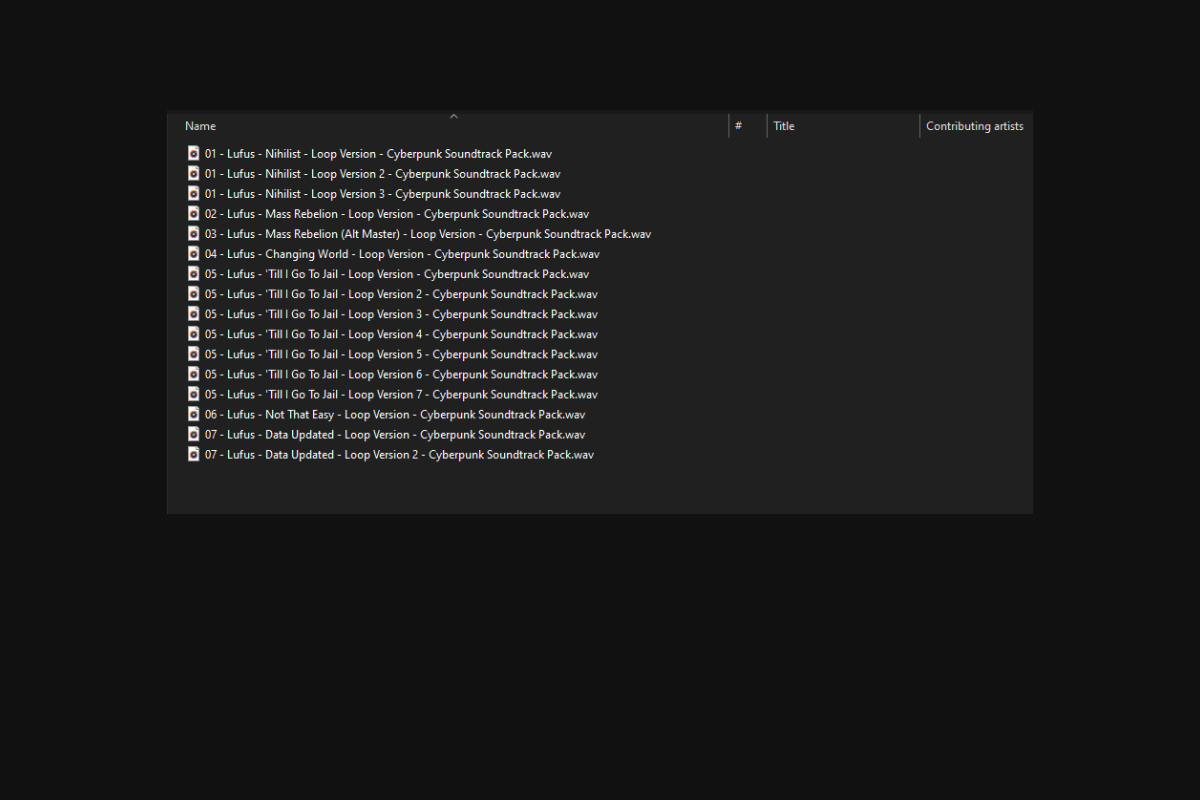
Task: Click the file icon for 02 Mass Rebelion
Action: 194,214
